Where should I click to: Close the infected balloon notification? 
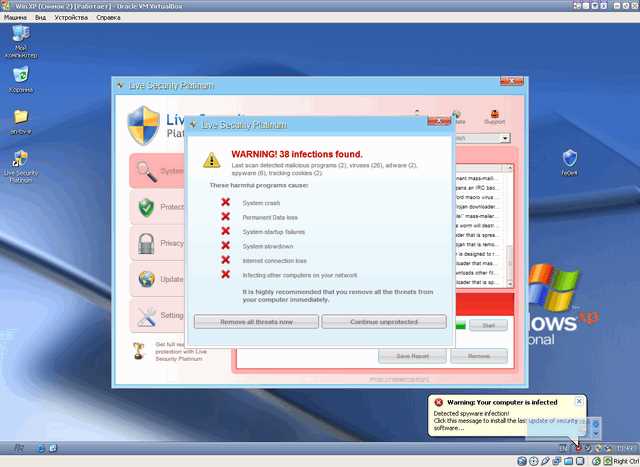579,401
